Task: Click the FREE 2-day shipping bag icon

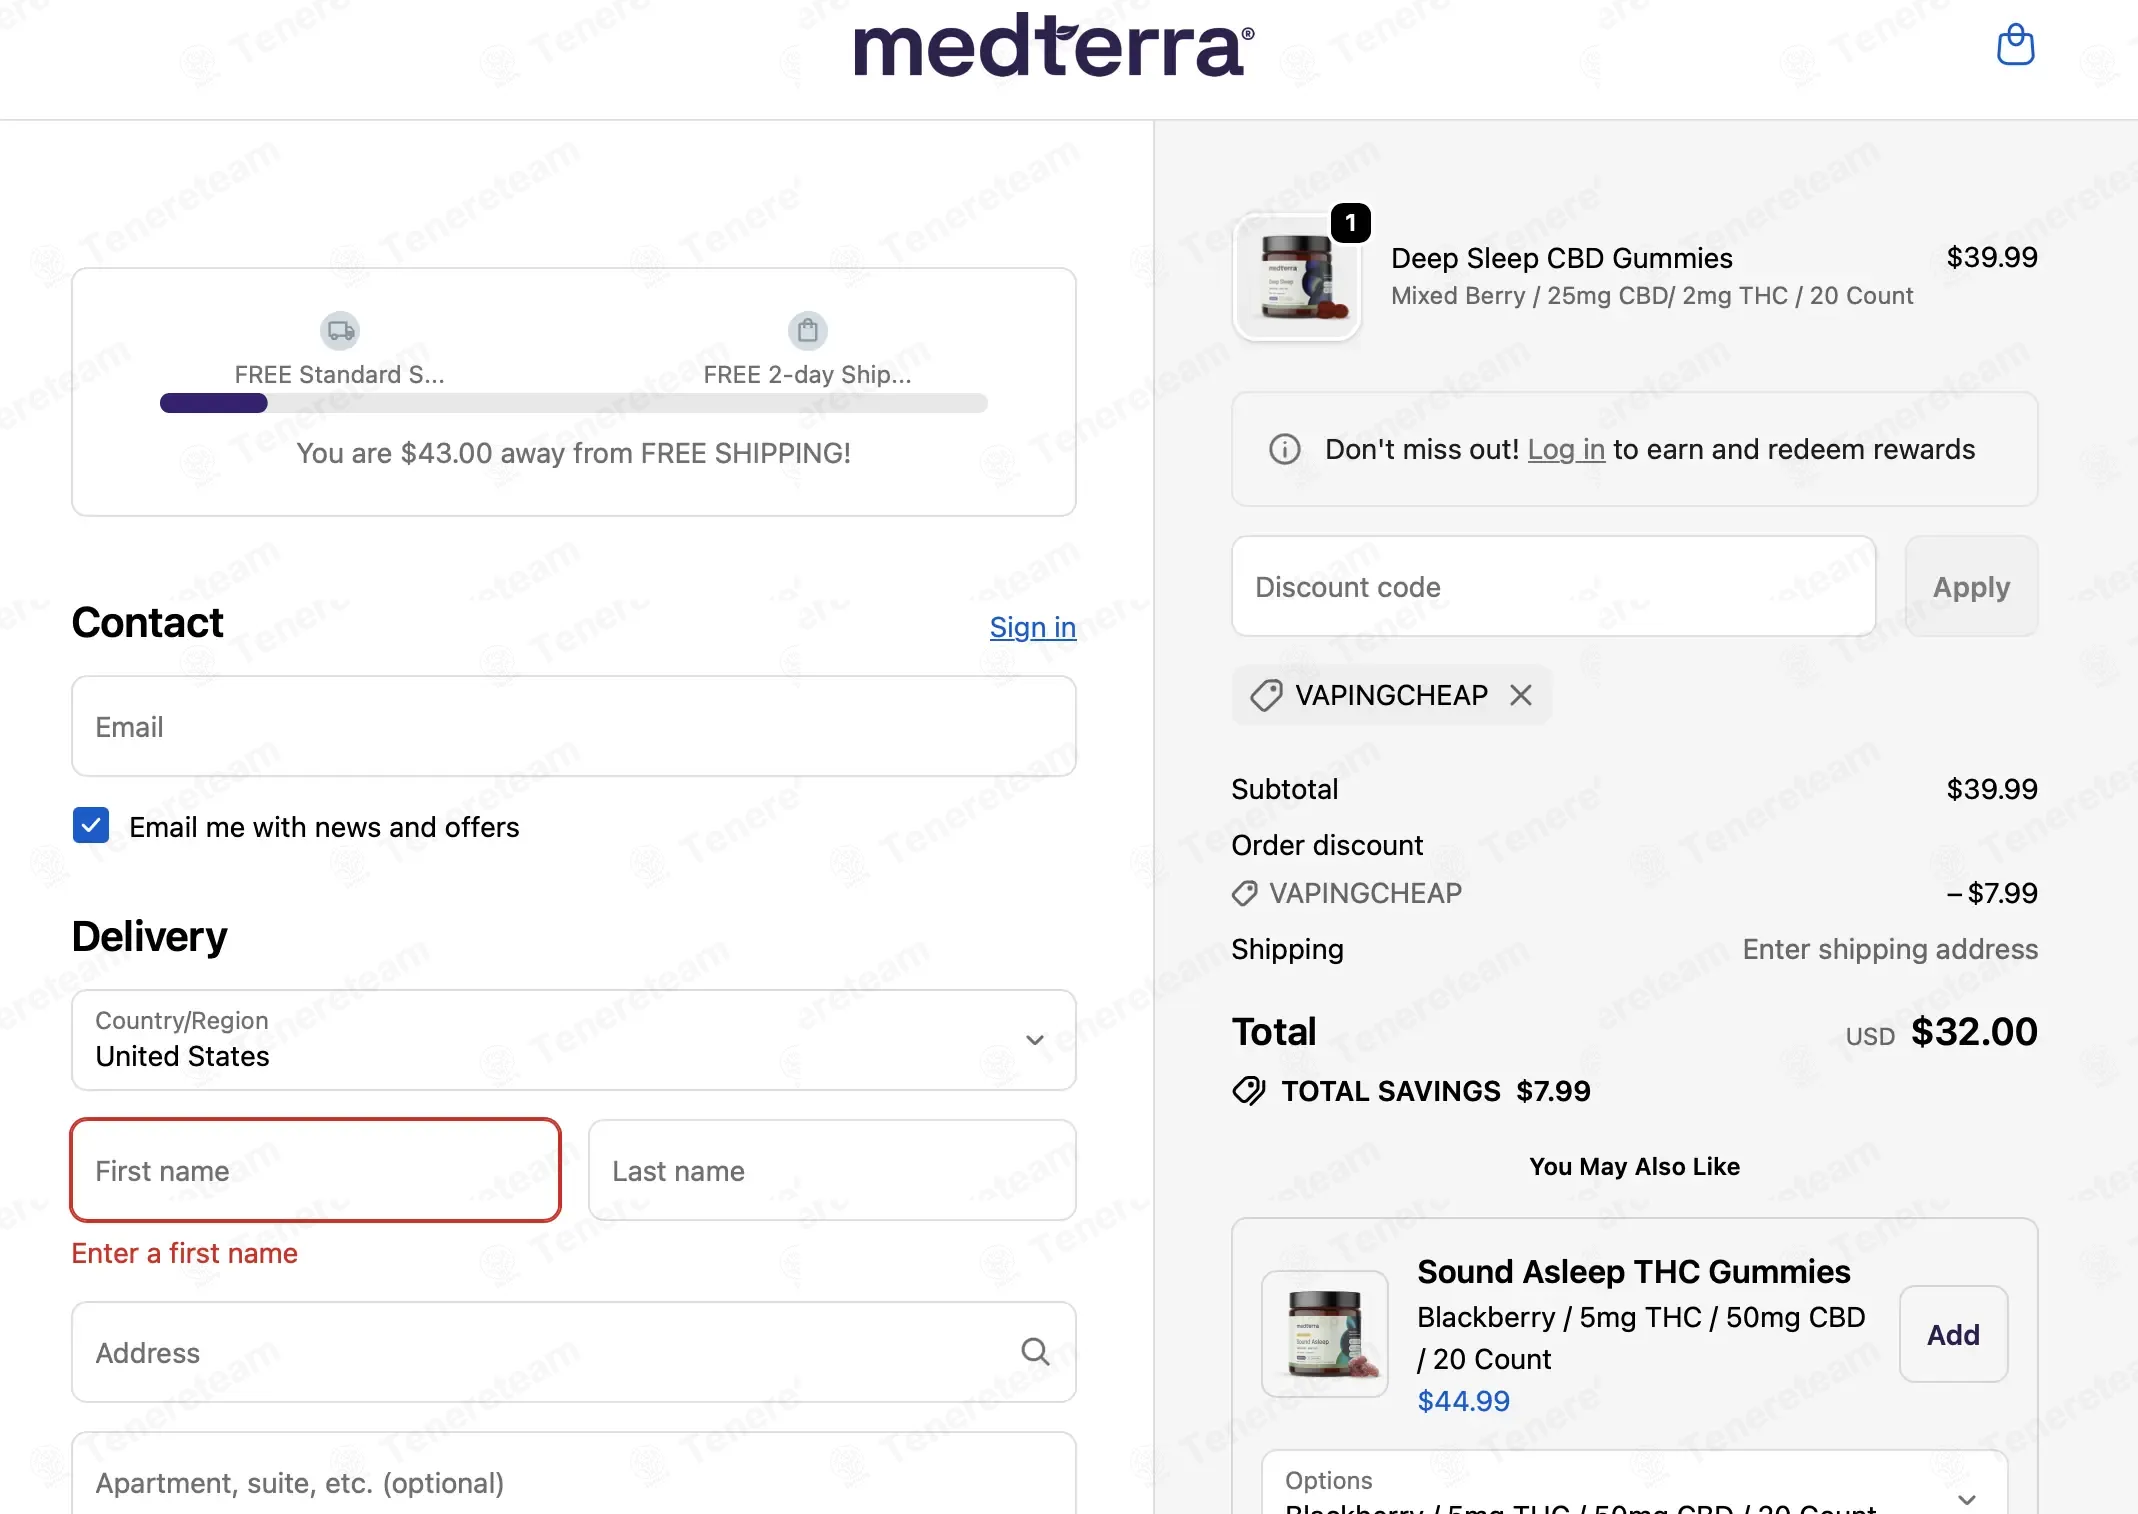Action: [808, 330]
